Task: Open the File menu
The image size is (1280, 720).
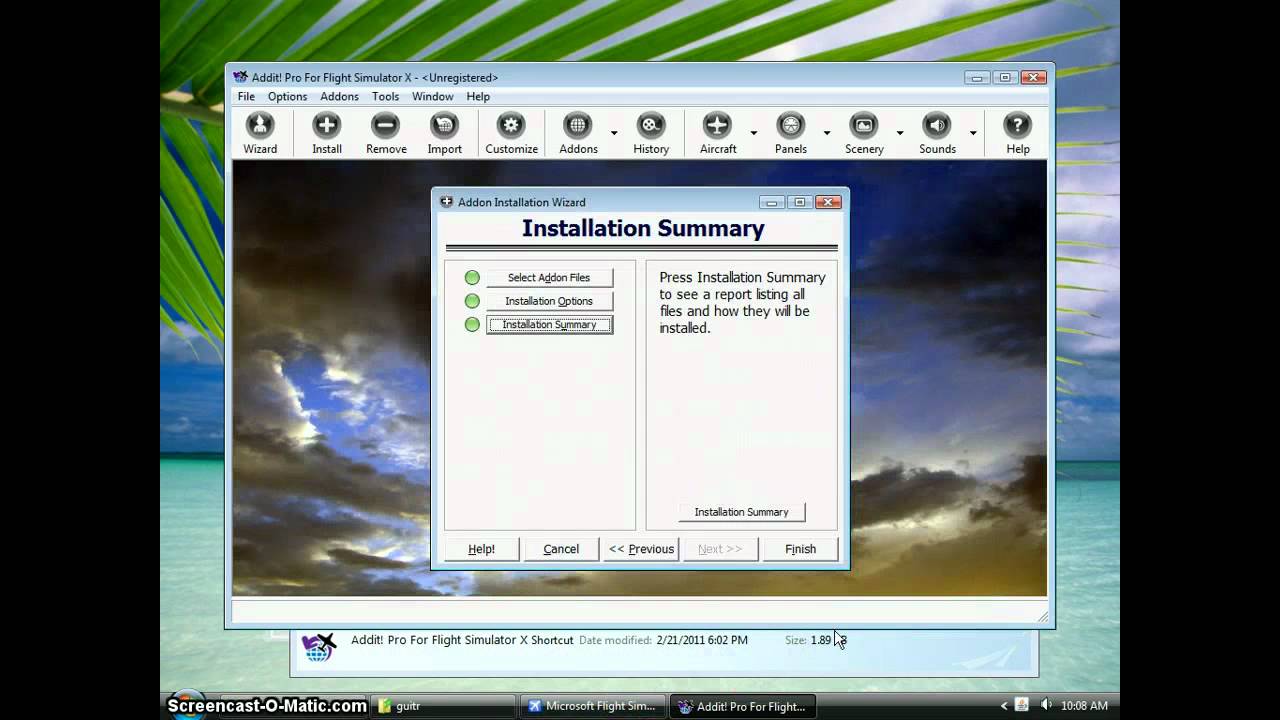Action: coord(246,97)
